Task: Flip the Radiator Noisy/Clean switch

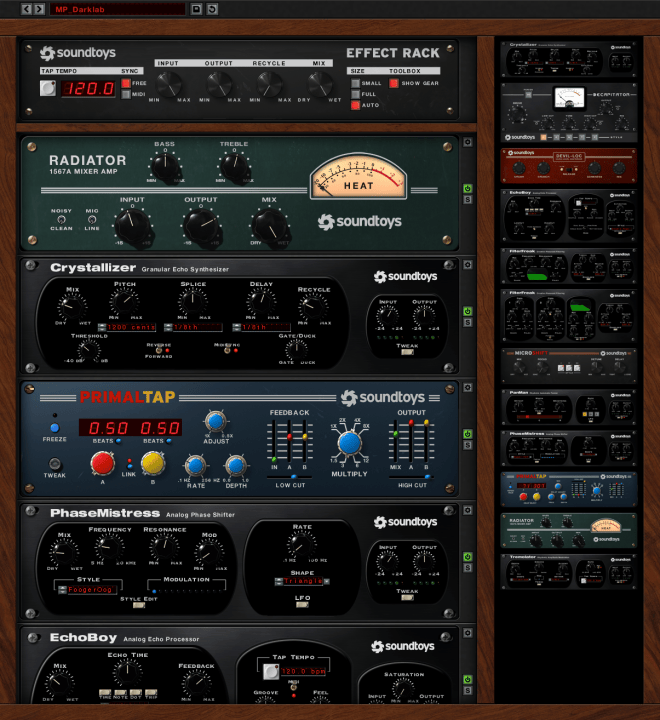Action: point(61,219)
